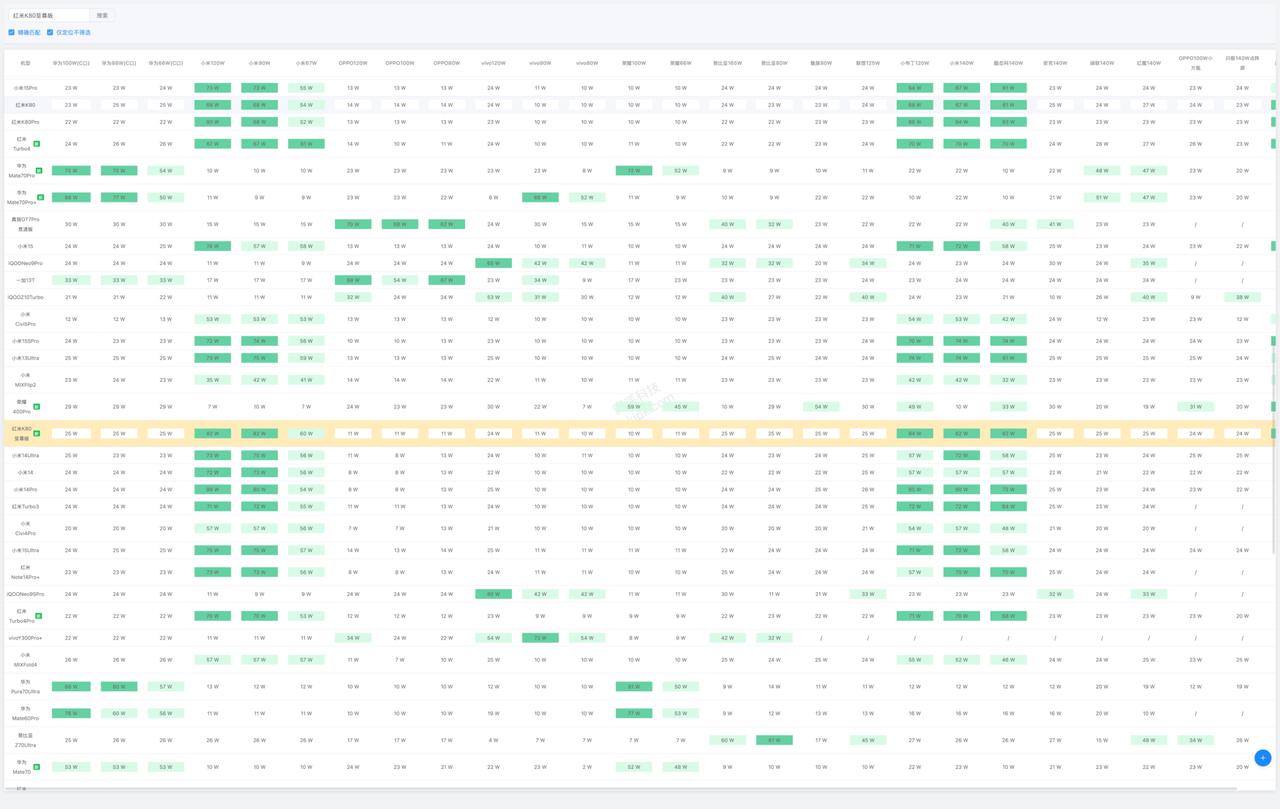Select the 红米Turbo3 row name
Viewport: 1280px width, 809px height.
pos(25,506)
